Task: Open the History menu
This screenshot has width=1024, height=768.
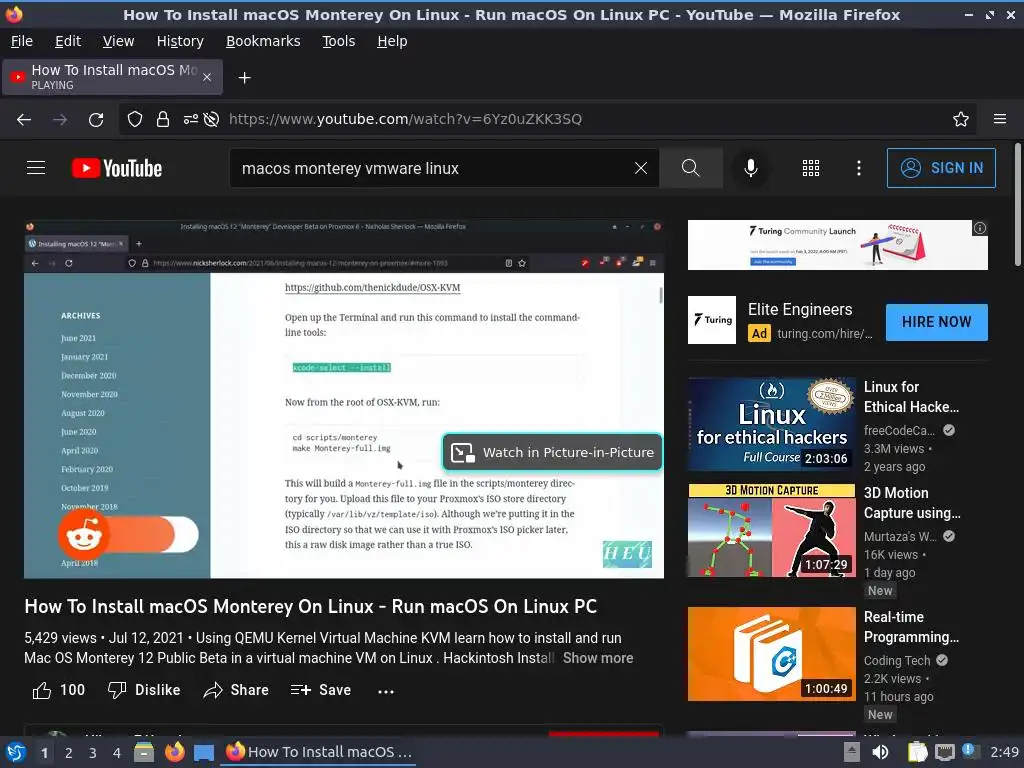Action: 180,41
